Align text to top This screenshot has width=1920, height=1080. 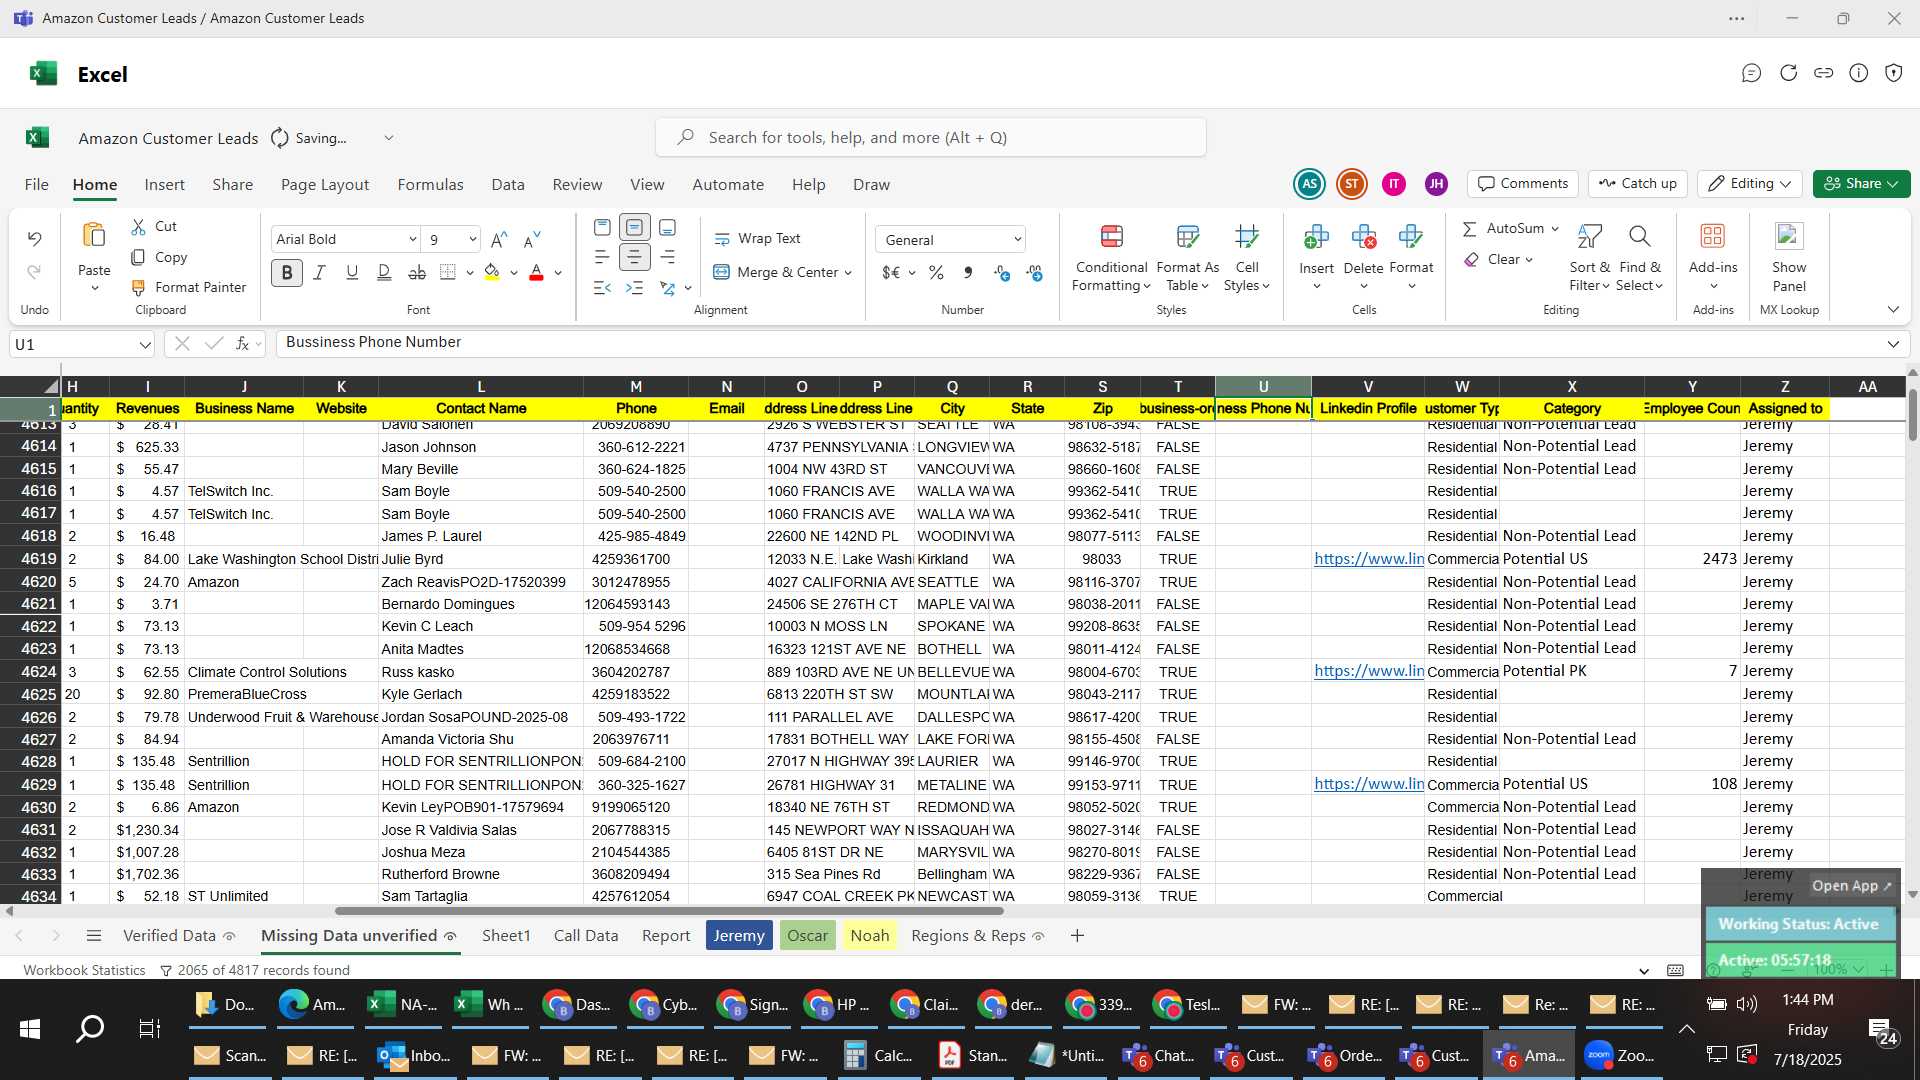602,227
